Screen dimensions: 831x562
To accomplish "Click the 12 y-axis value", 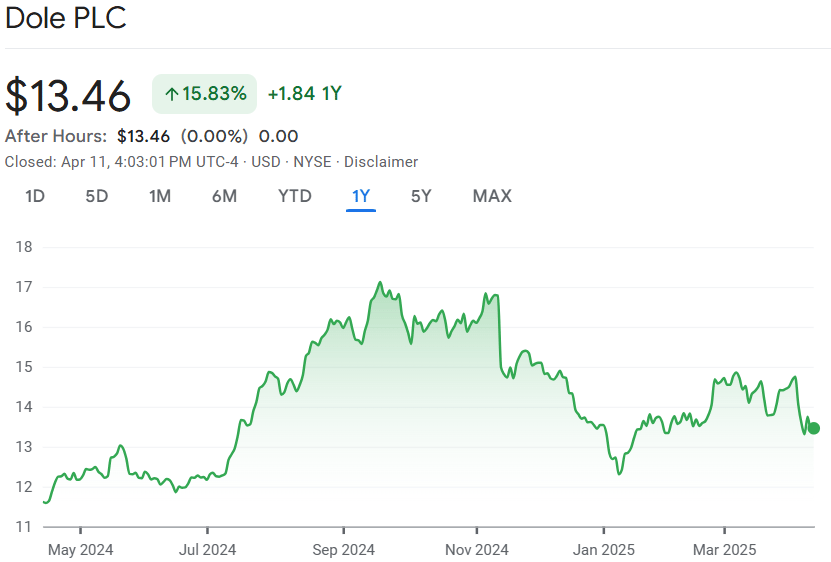I will tap(24, 487).
